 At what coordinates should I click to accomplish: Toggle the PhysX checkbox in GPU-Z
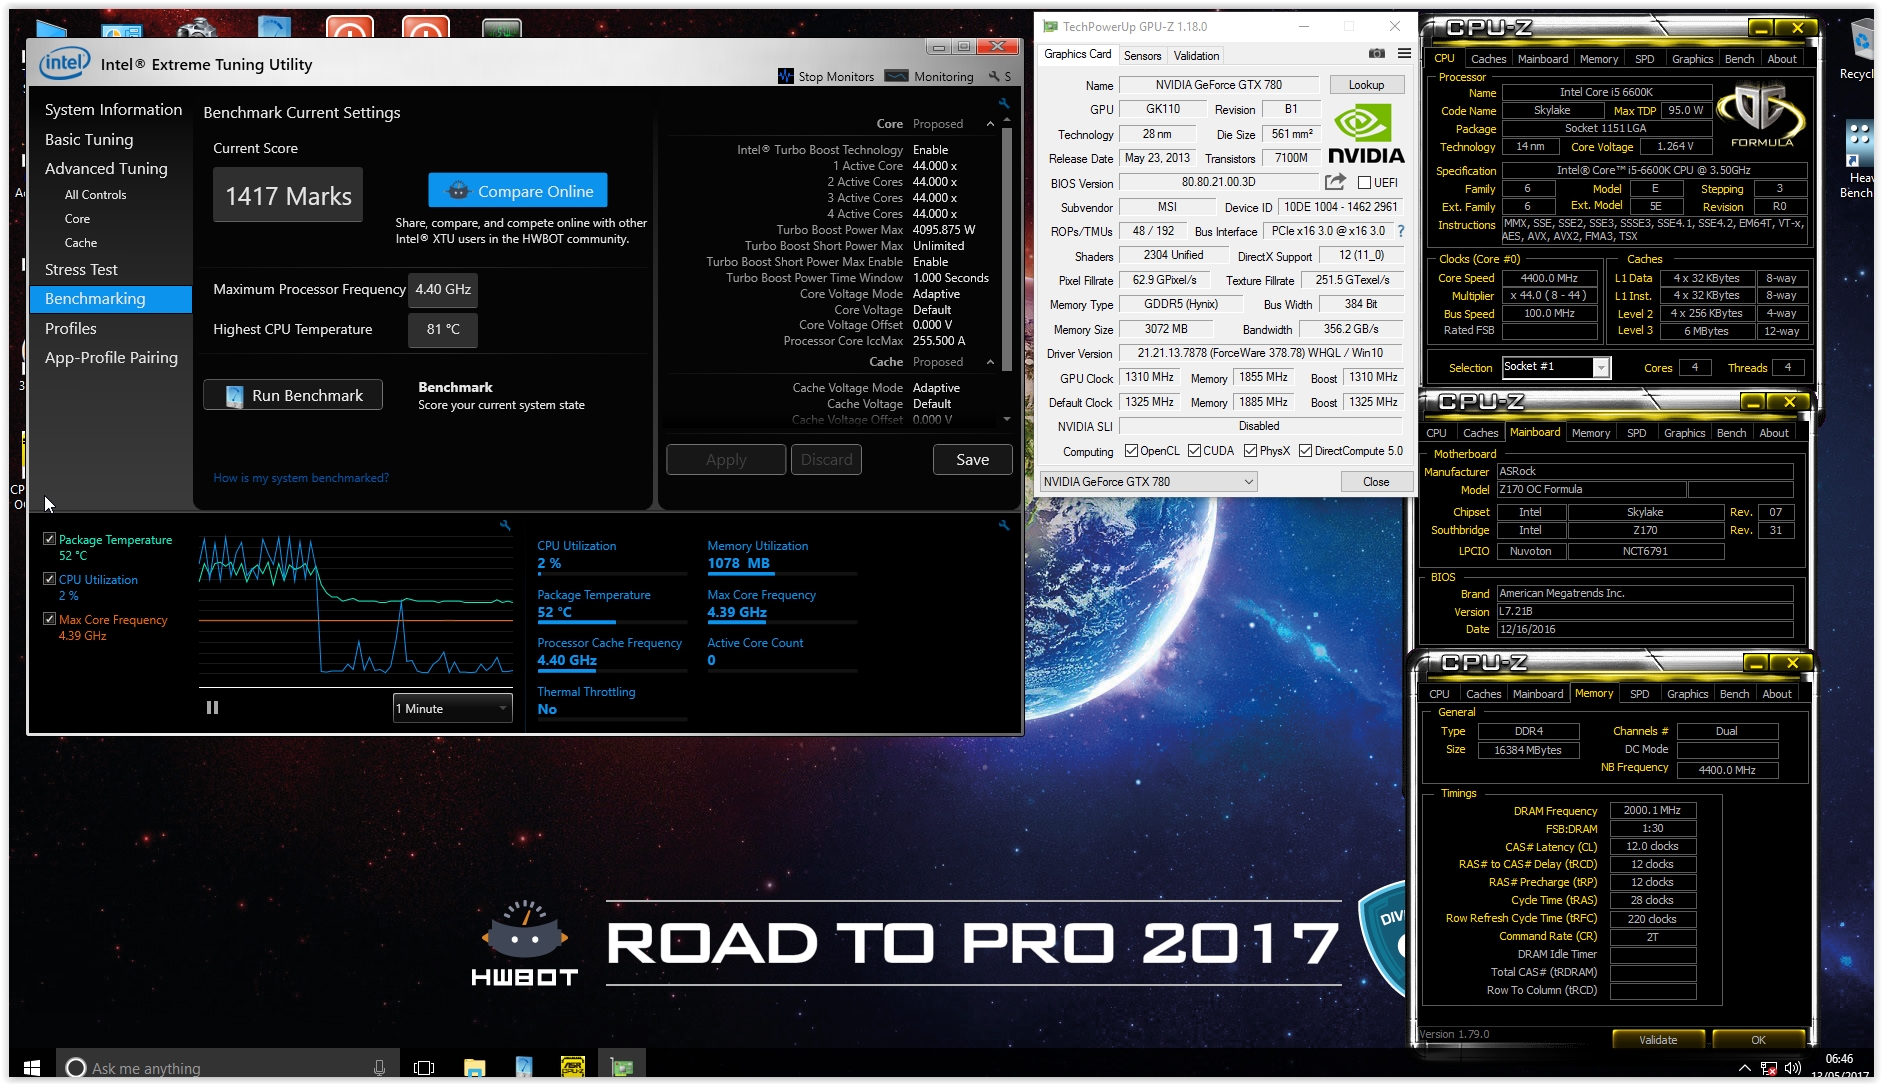(1250, 451)
